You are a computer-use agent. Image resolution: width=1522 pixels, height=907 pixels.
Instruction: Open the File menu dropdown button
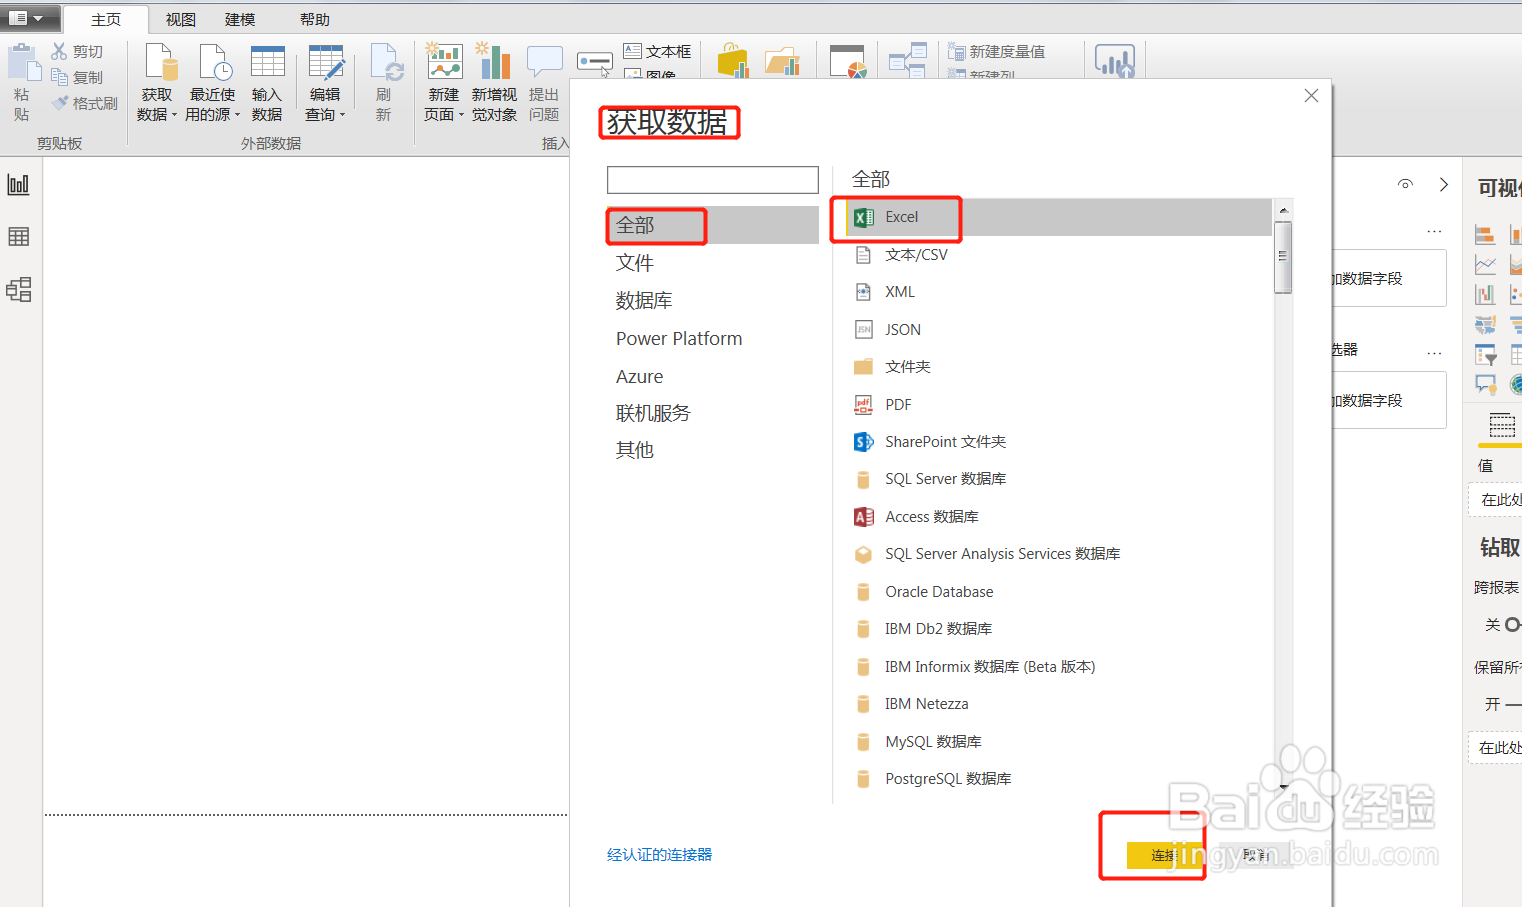tap(29, 17)
